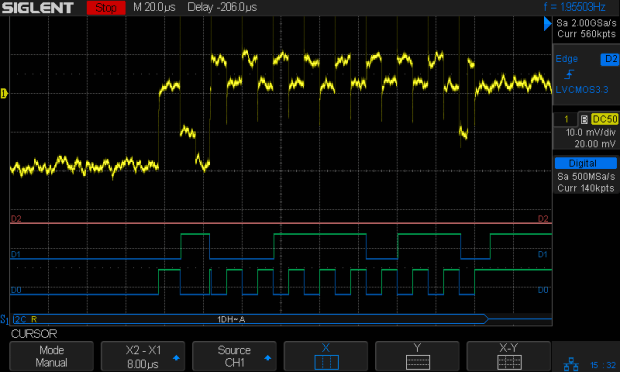The width and height of the screenshot is (620, 372).
Task: Click the 8.00µs cursor delta value
Action: pyautogui.click(x=143, y=363)
